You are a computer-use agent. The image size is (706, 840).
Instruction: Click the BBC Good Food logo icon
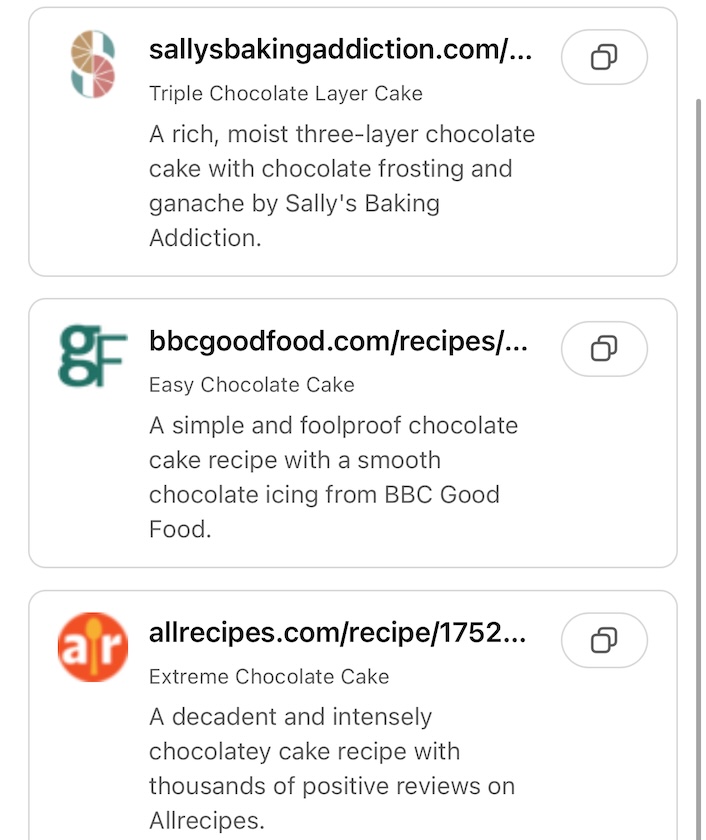tap(93, 355)
